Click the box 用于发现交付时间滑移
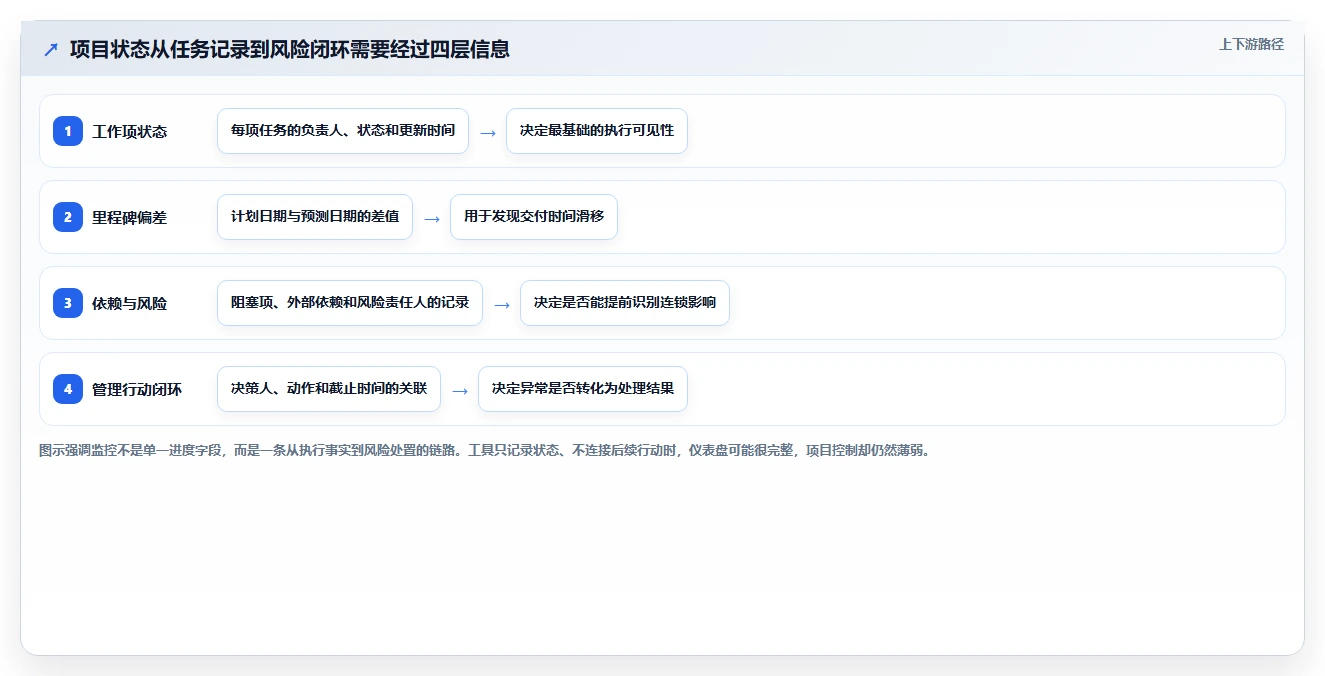Viewport: 1325px width, 676px height. tap(534, 217)
